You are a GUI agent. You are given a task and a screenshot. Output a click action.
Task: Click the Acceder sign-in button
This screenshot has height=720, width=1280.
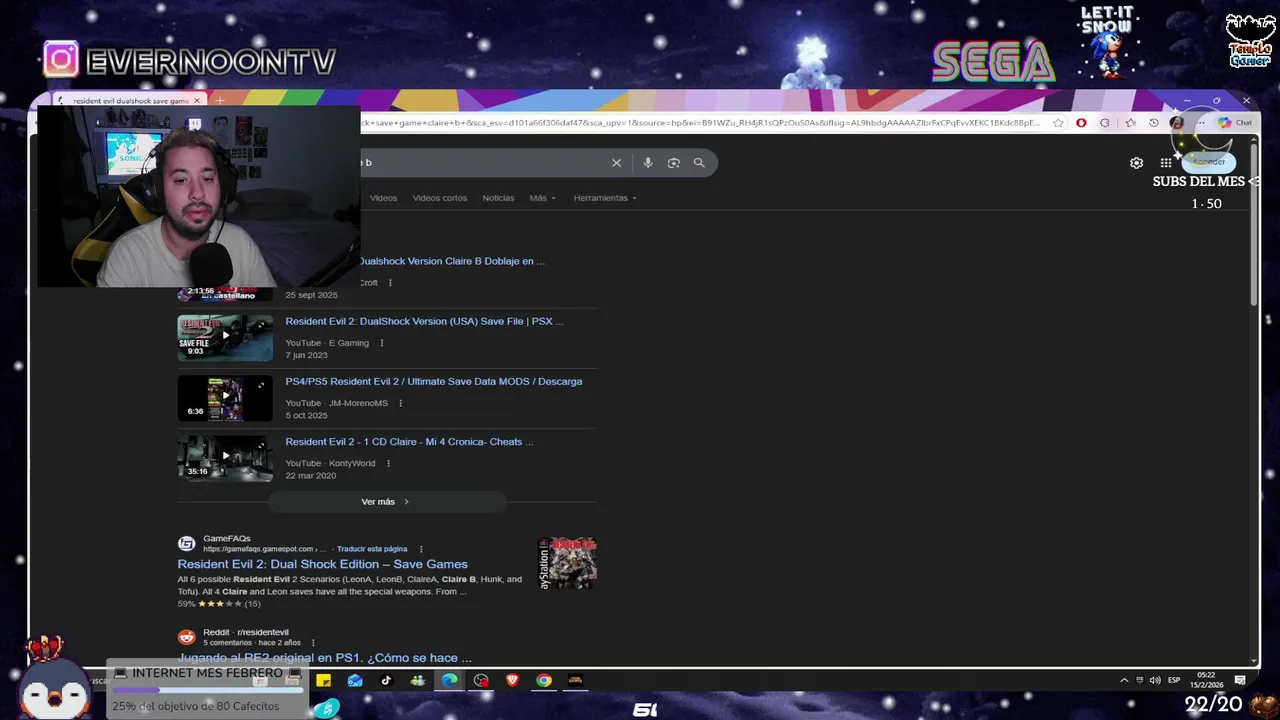coord(1208,162)
